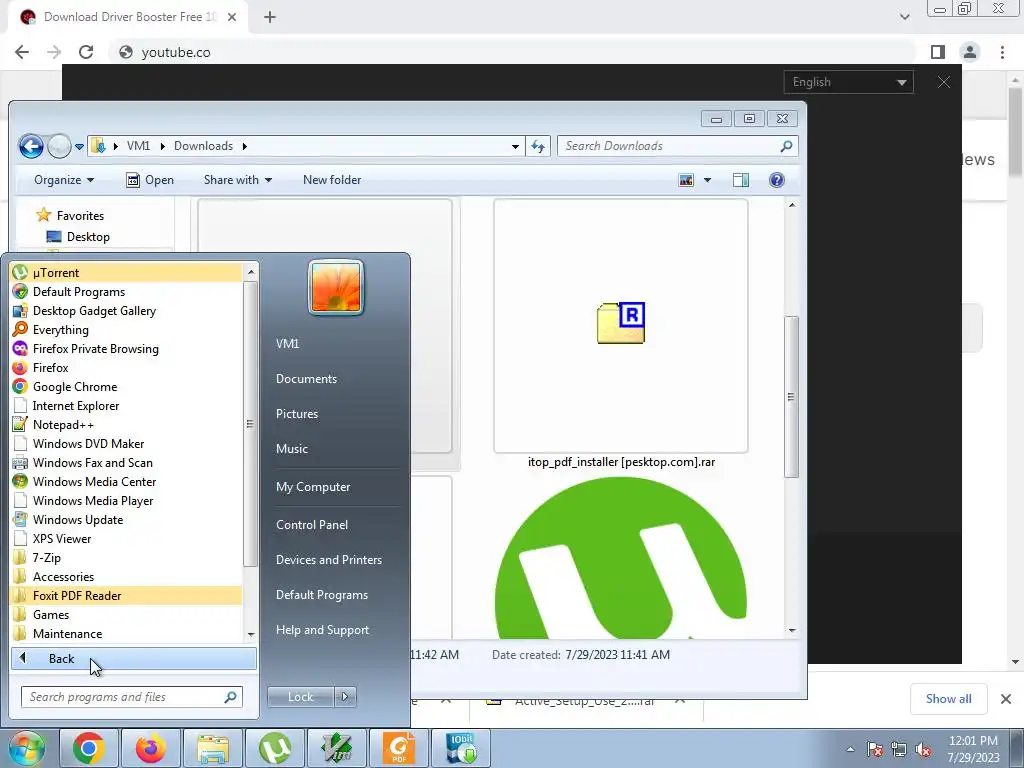Click the user account picture
Viewport: 1024px width, 768px height.
[x=336, y=287]
